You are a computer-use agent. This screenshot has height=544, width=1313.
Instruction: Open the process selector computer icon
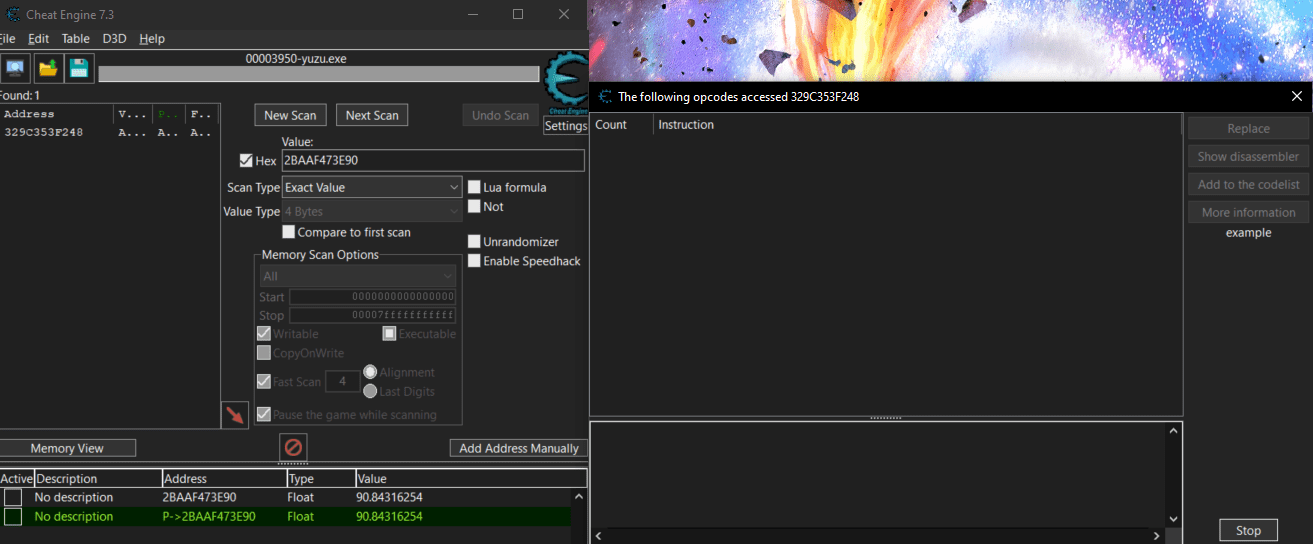click(x=14, y=68)
